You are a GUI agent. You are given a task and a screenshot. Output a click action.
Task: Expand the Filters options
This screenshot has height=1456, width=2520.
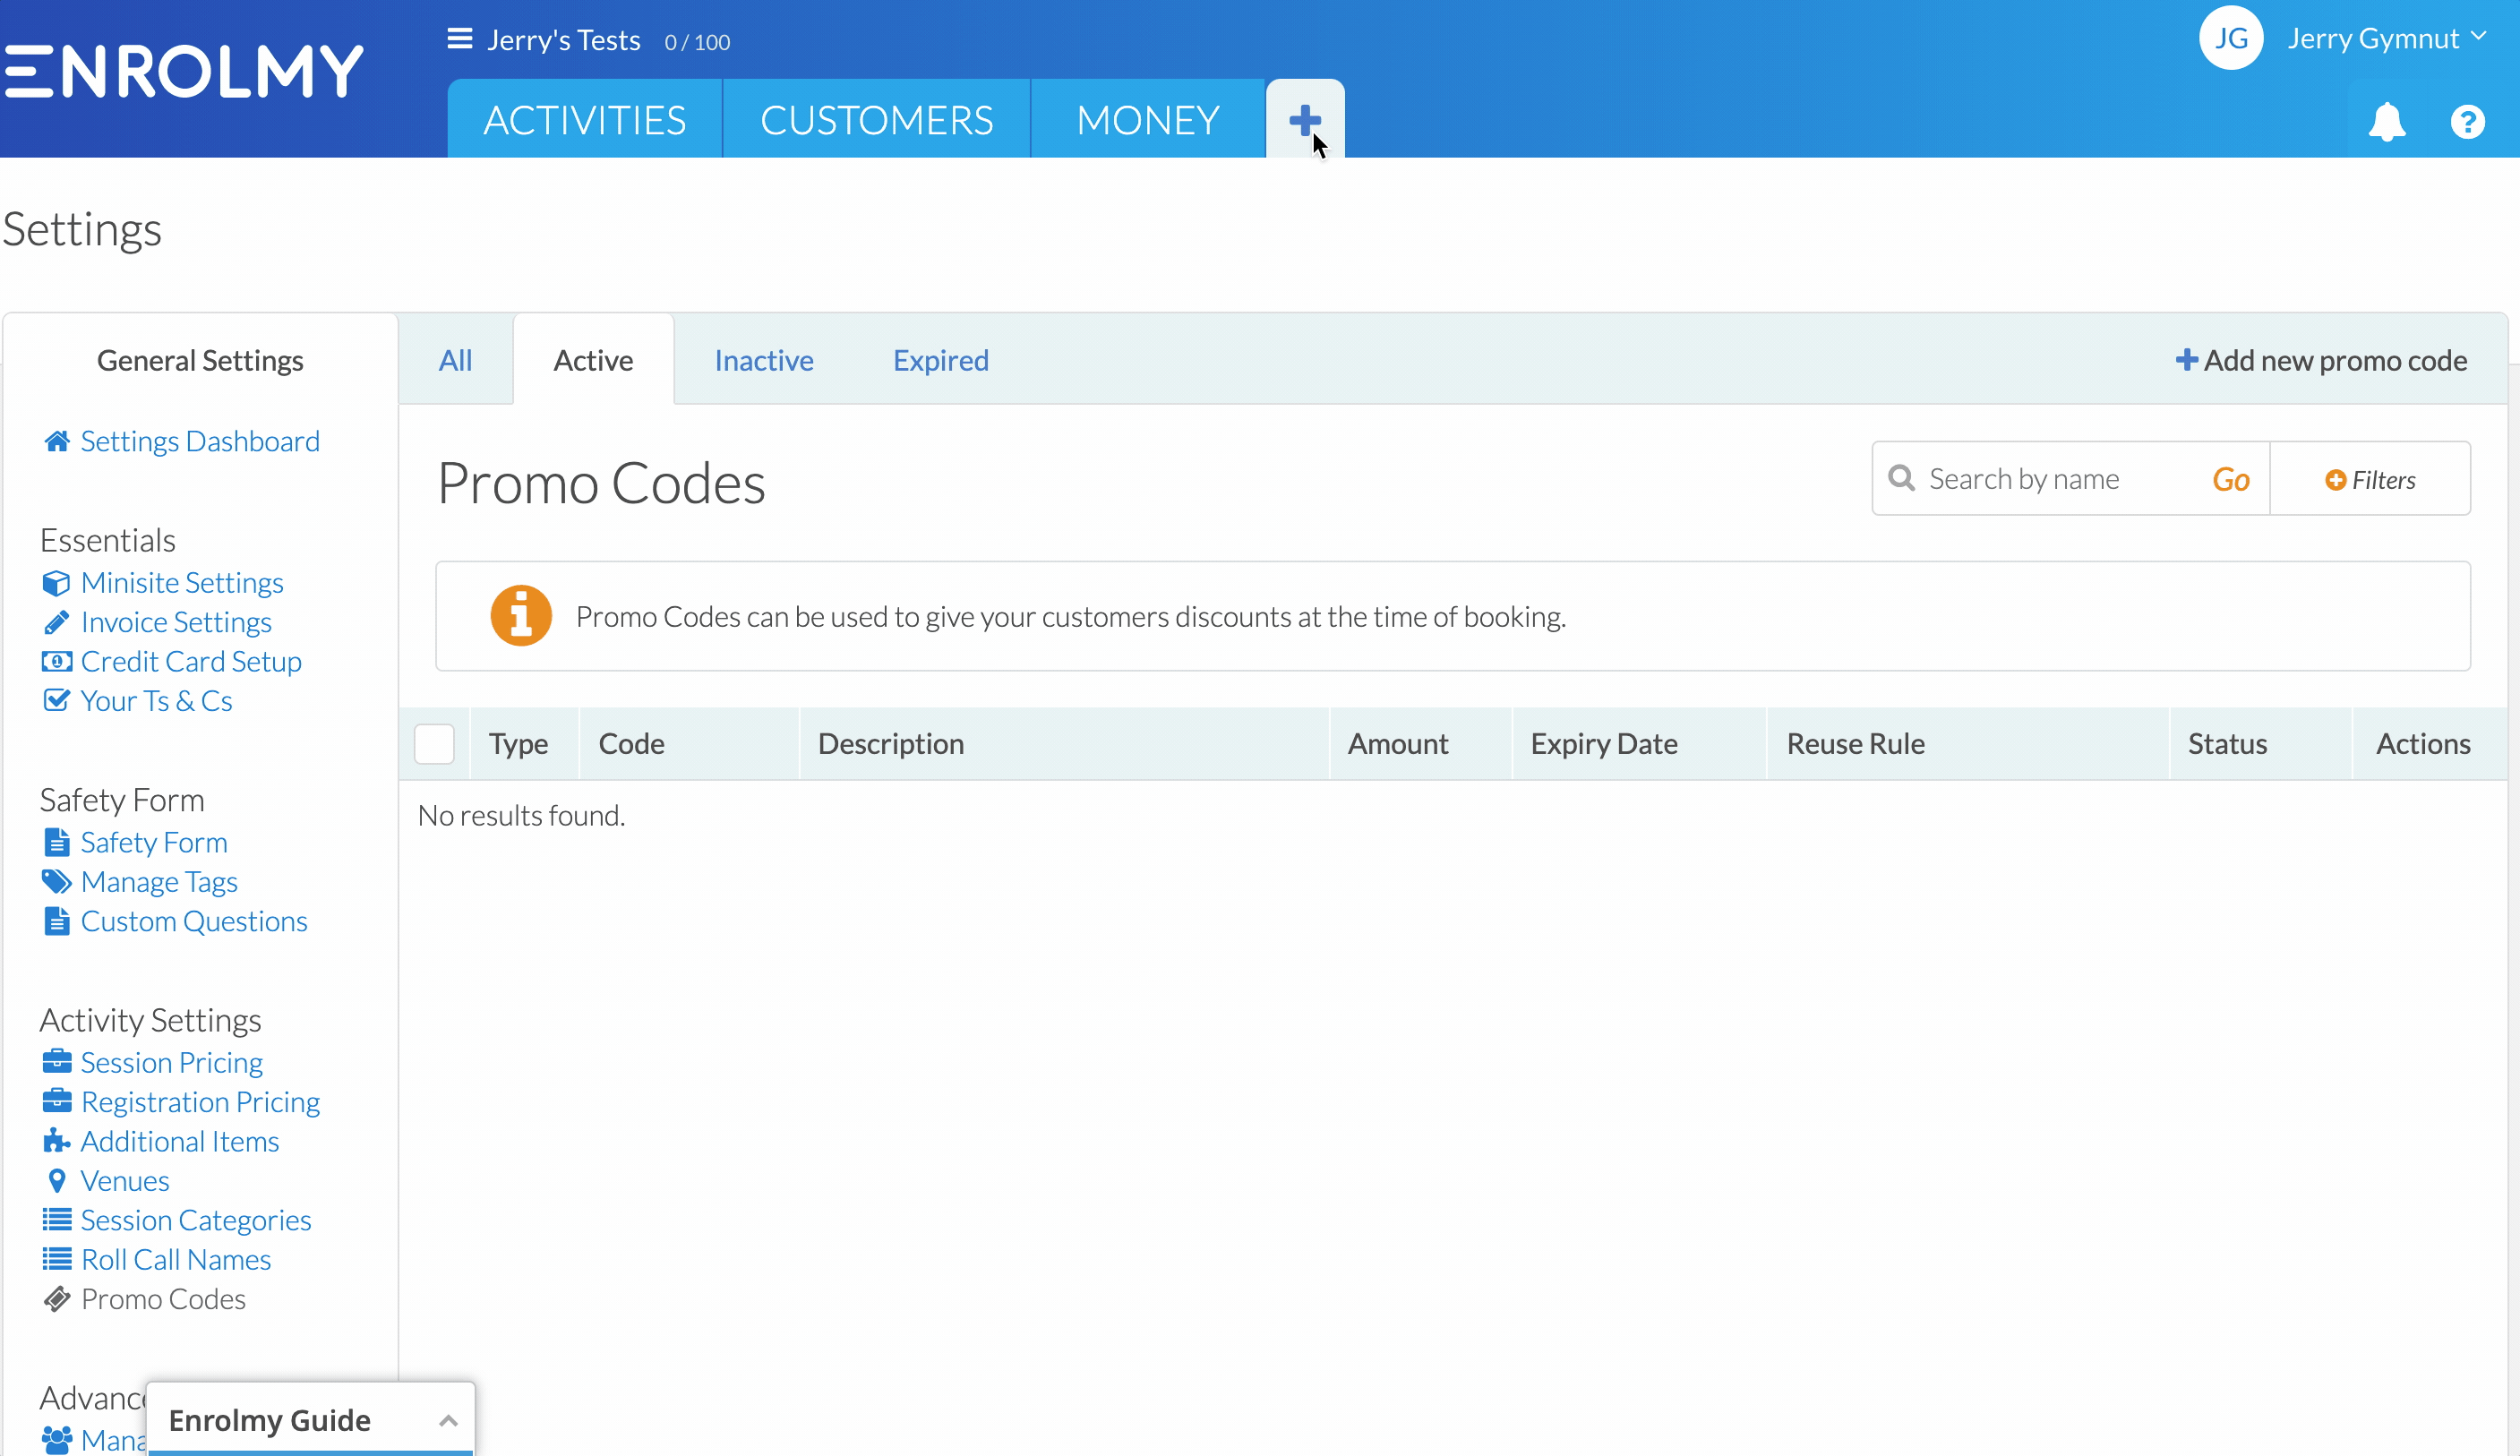[2370, 479]
